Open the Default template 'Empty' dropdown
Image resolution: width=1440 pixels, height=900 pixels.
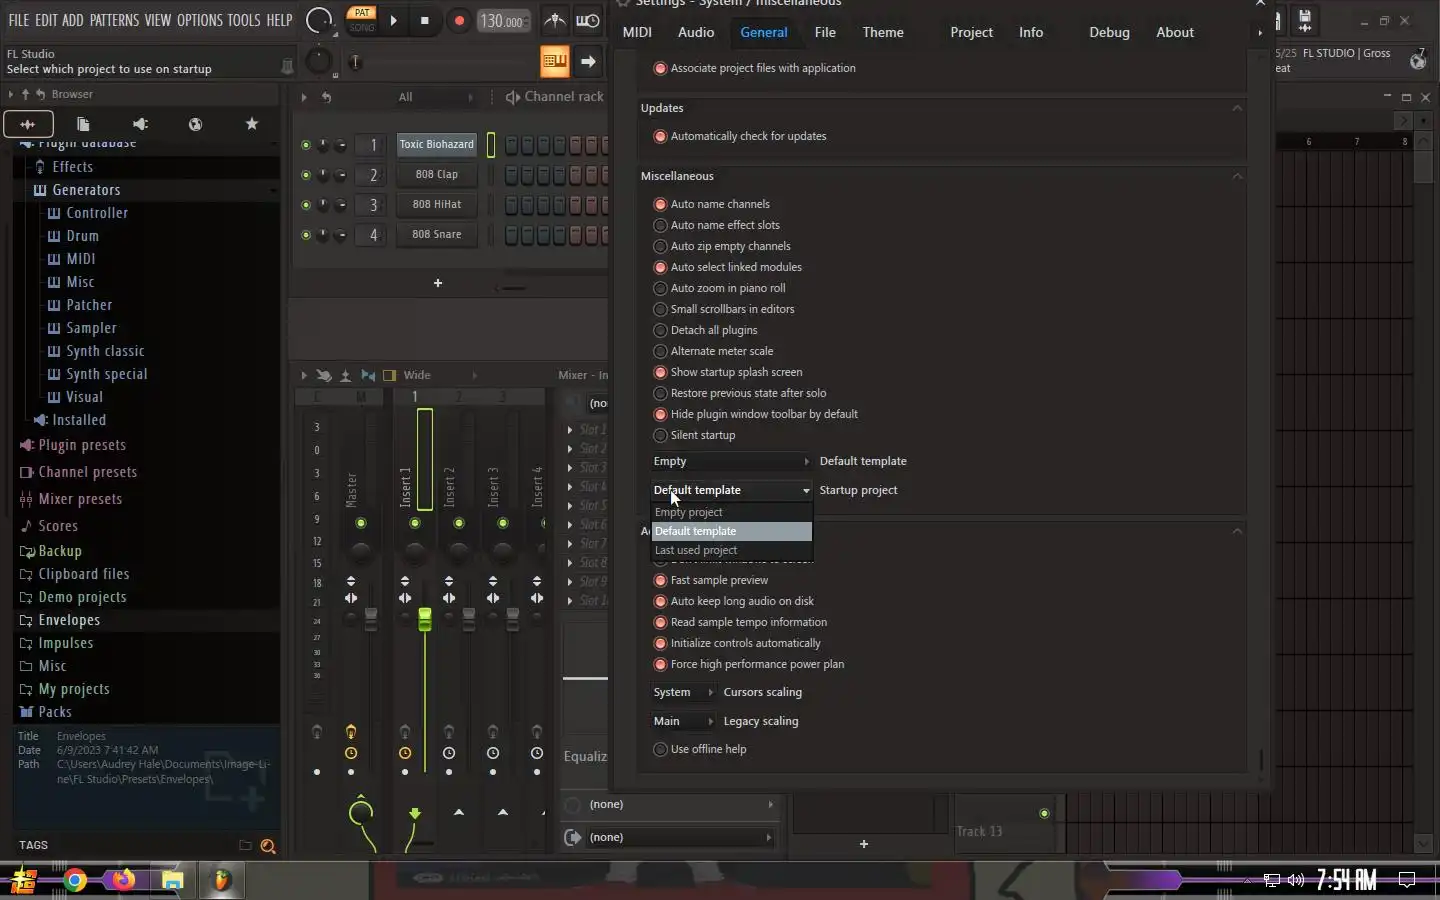[x=731, y=461]
